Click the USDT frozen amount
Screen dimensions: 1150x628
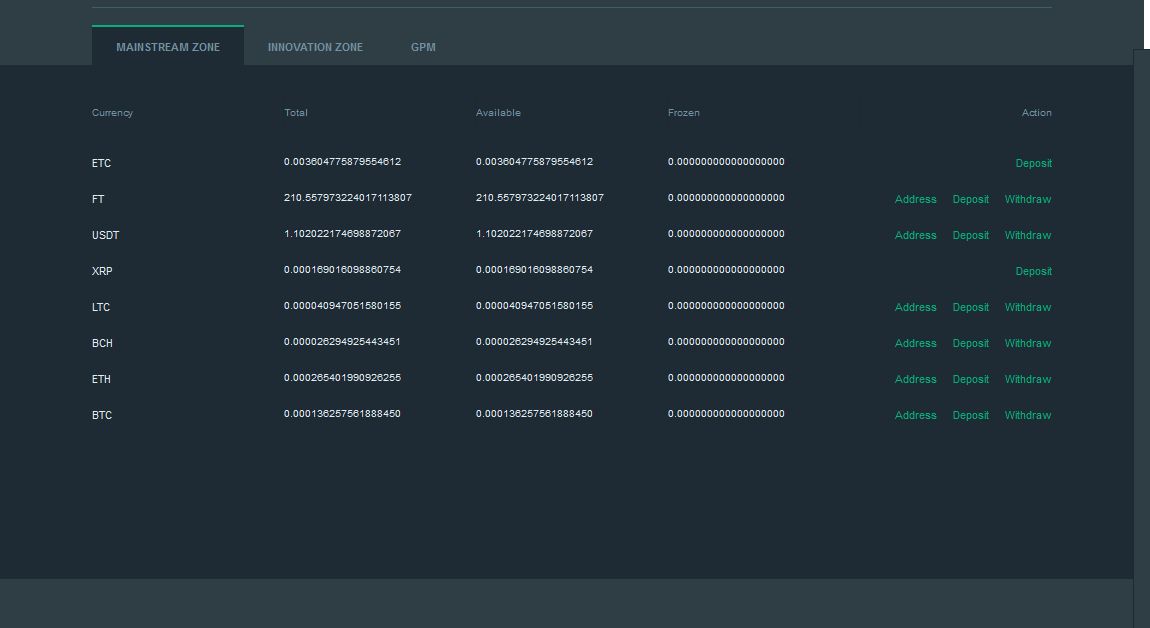click(x=726, y=233)
